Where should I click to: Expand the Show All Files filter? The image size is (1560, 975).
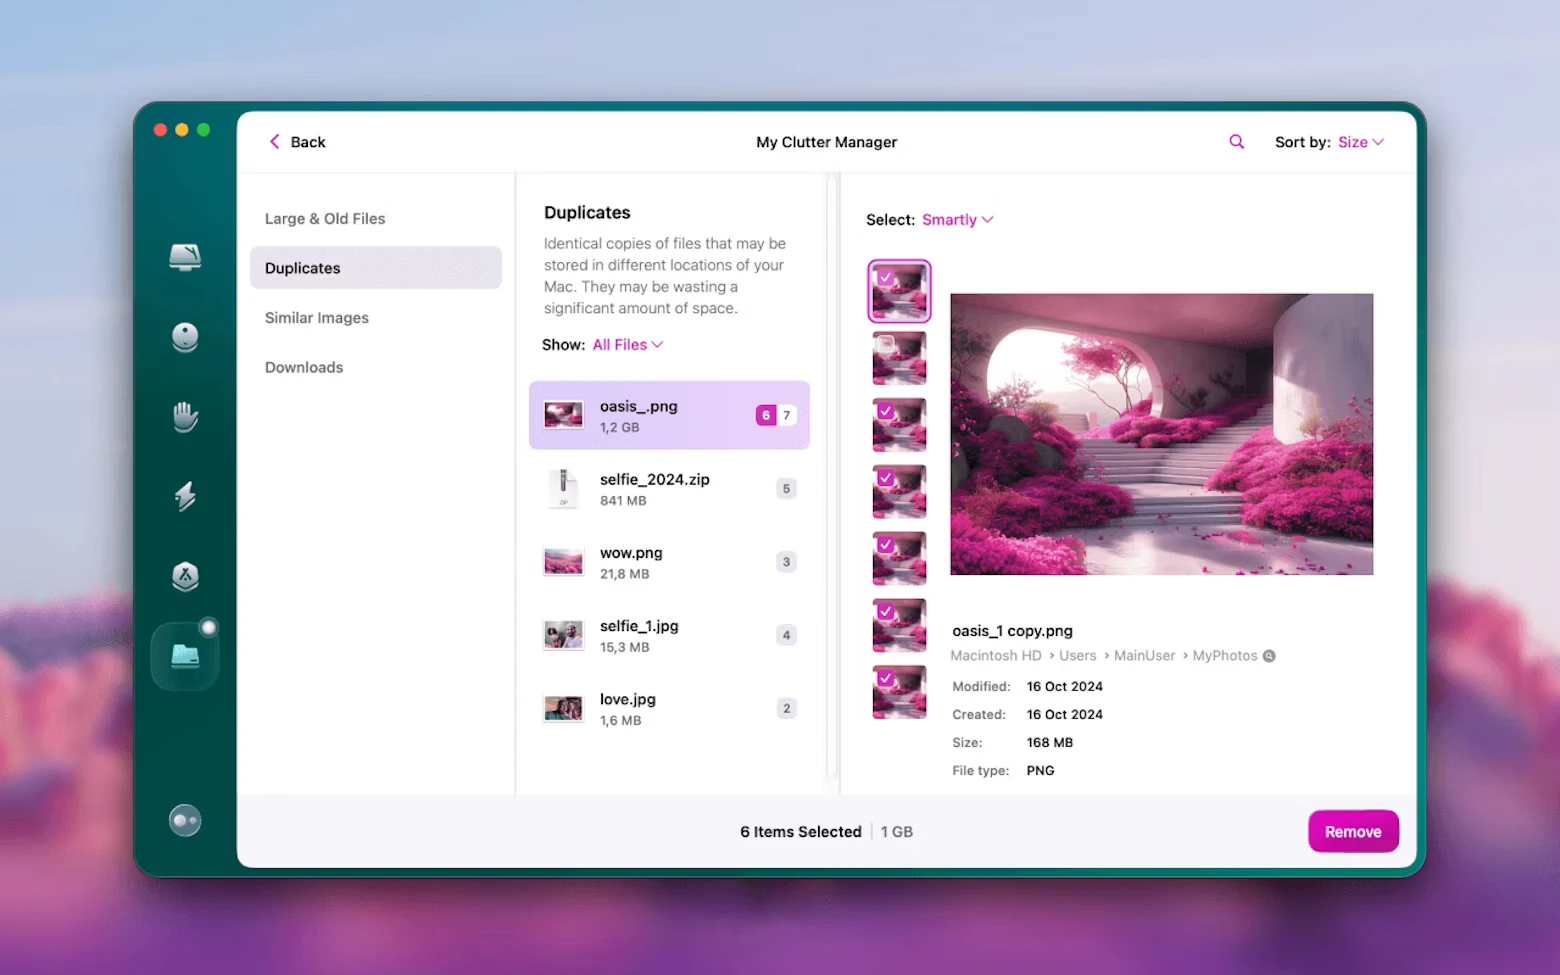point(627,345)
